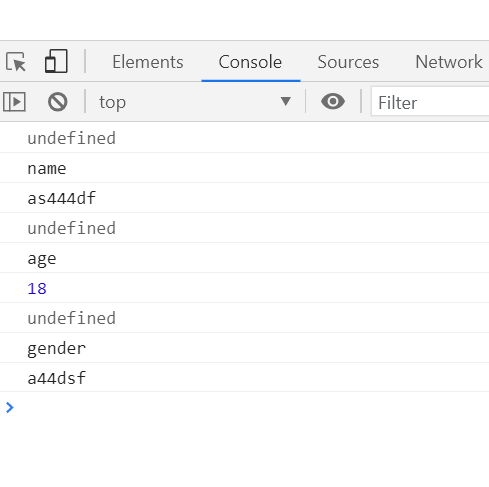Switch to the Elements tab
Viewport: 489px width, 487px height.
click(x=148, y=62)
